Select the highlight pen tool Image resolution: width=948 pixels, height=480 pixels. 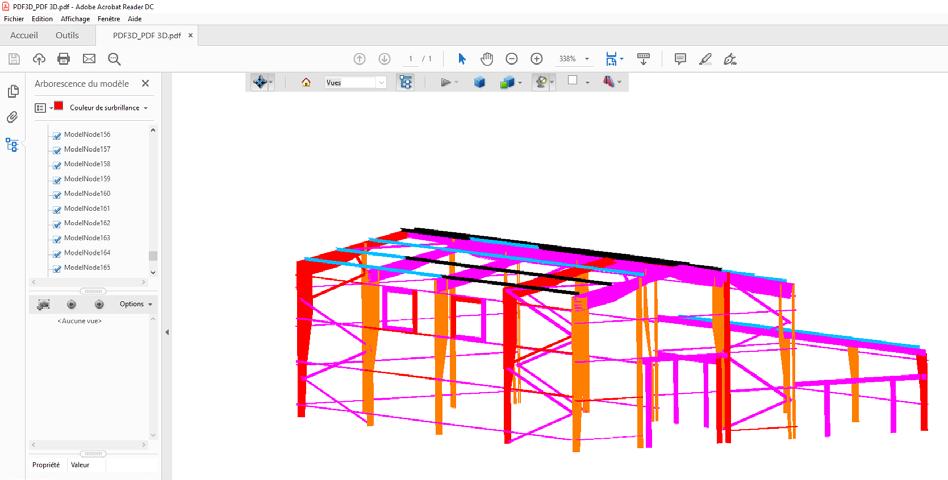click(x=705, y=59)
